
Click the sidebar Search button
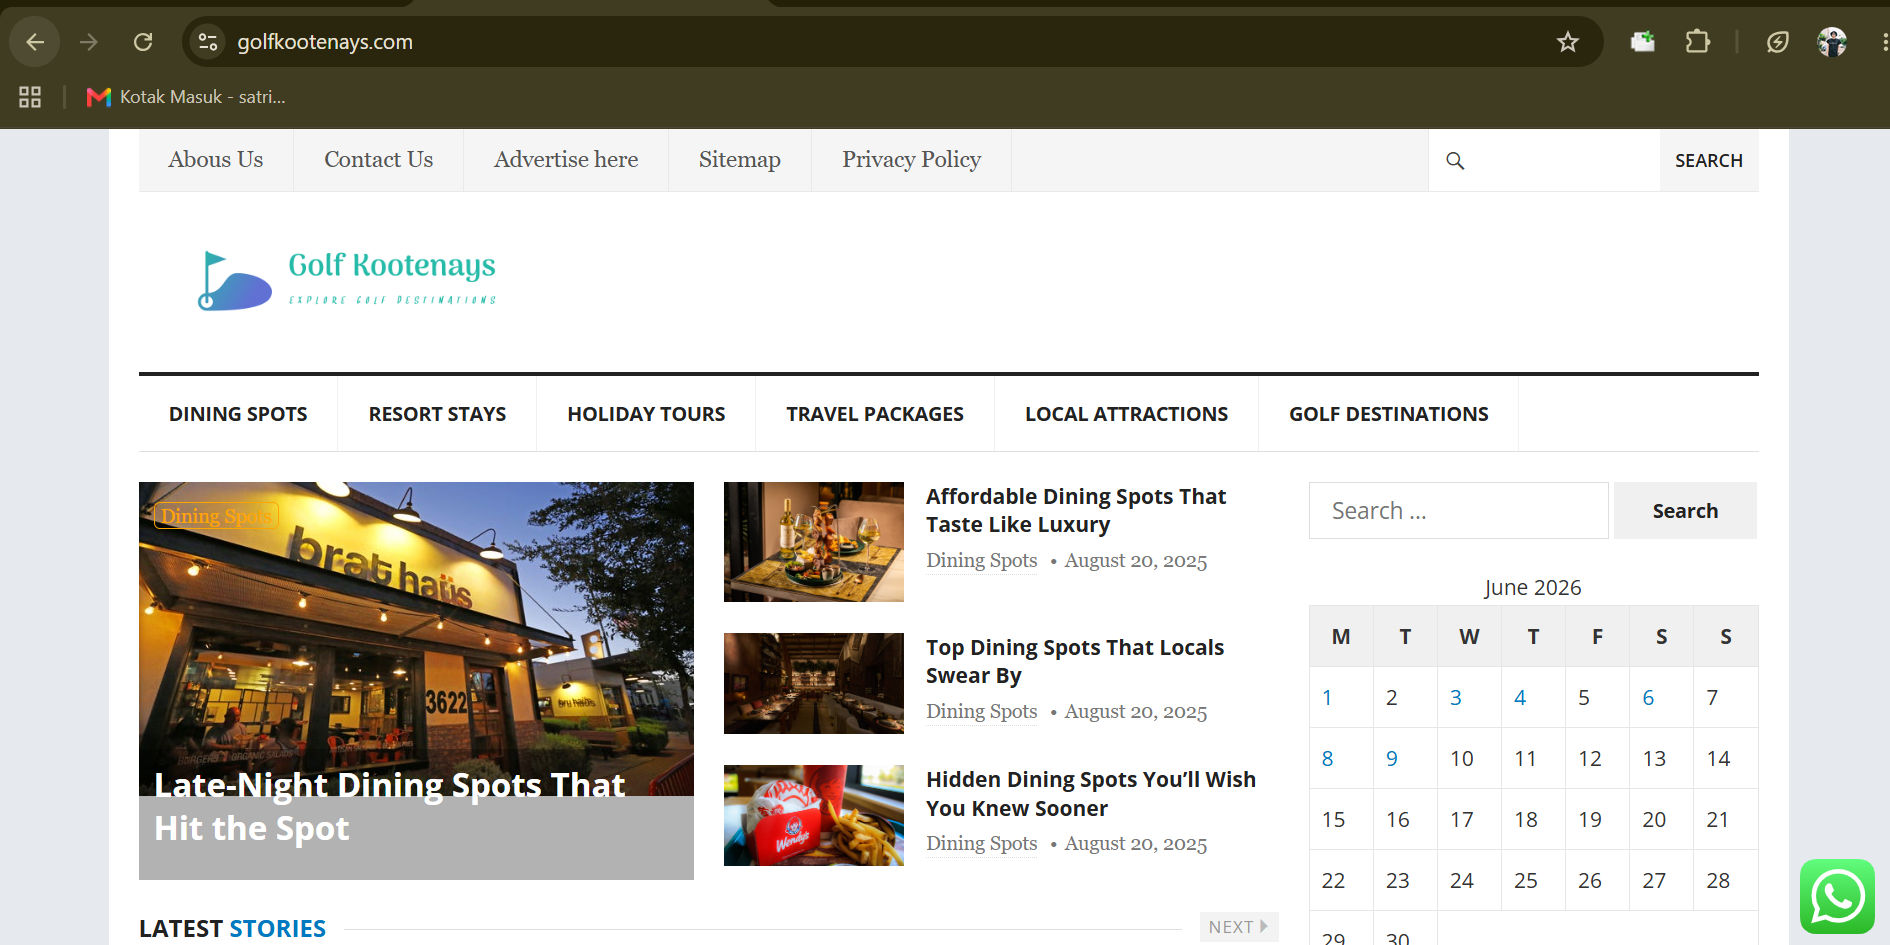1685,511
